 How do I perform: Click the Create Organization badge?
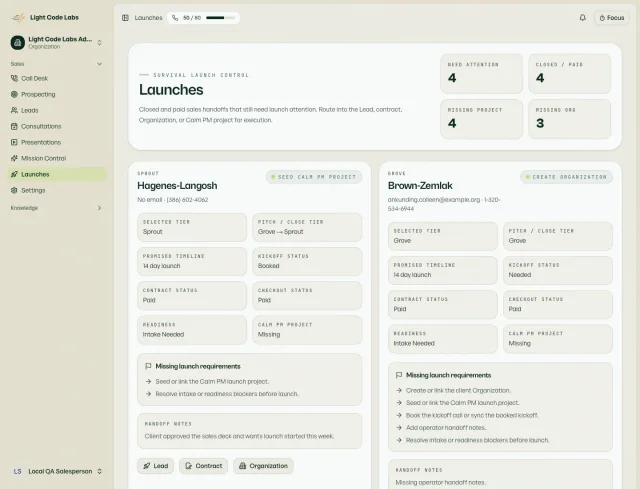pyautogui.click(x=567, y=177)
